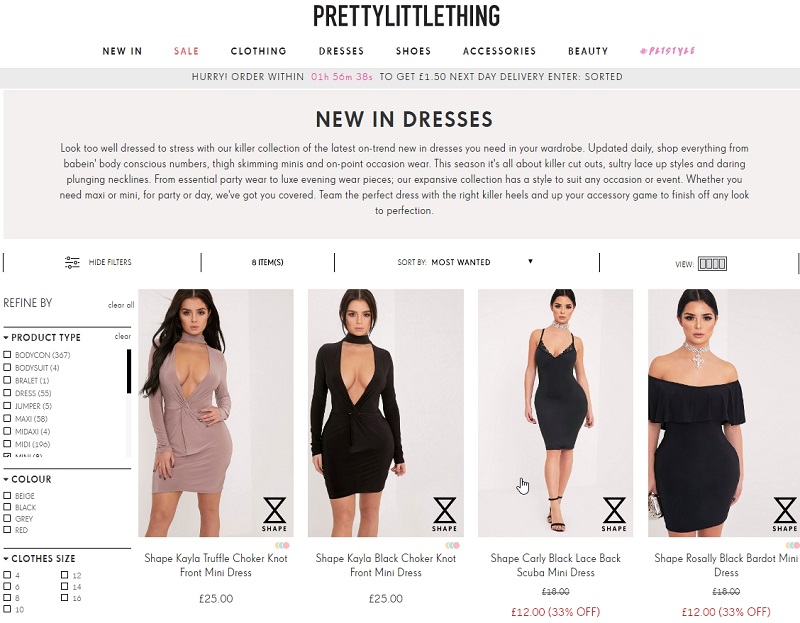The image size is (800, 623).
Task: Enable the Black colour filter checkbox
Action: (x=7, y=507)
